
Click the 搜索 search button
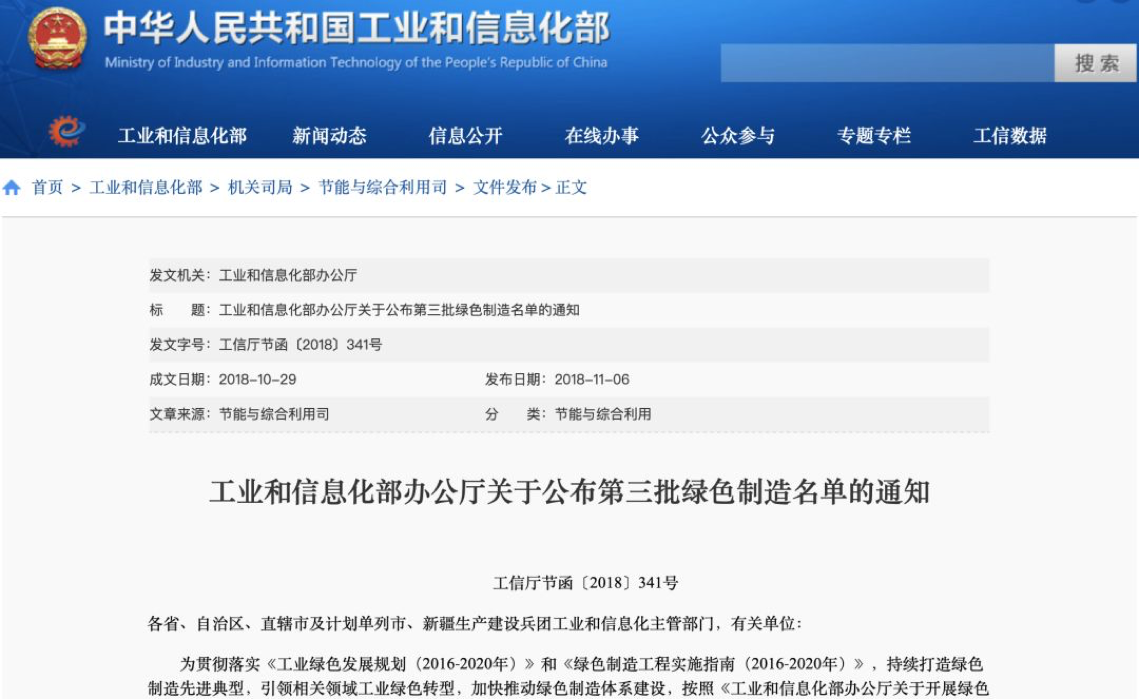[1095, 63]
